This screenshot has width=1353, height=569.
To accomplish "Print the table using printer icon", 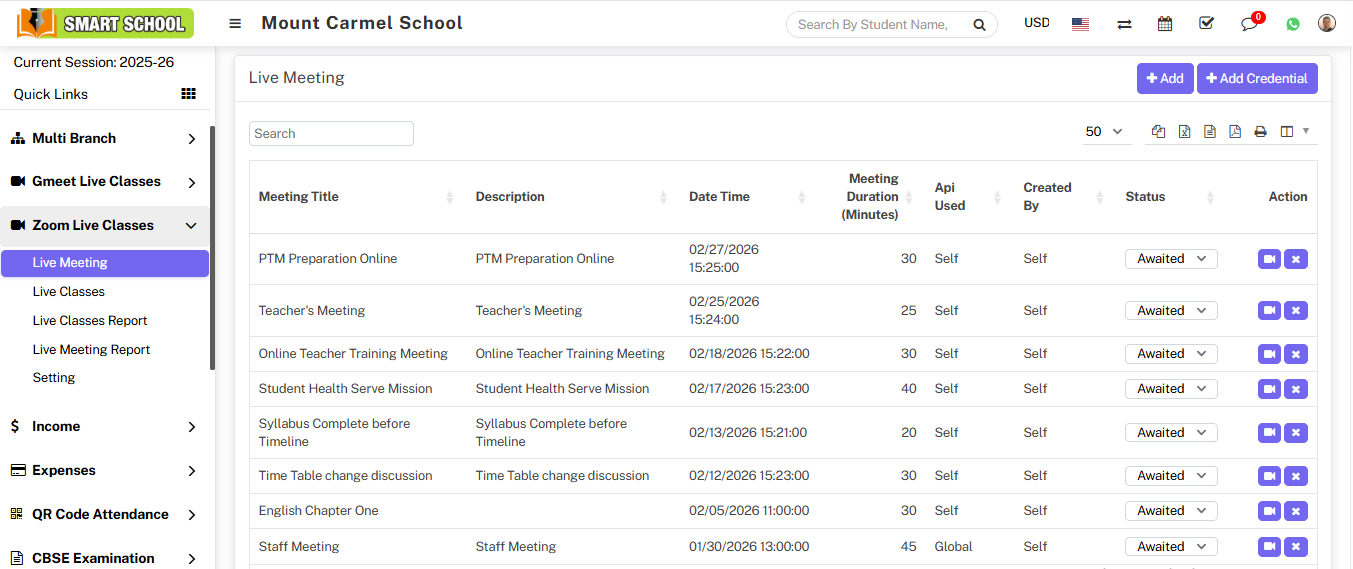I will click(1260, 132).
